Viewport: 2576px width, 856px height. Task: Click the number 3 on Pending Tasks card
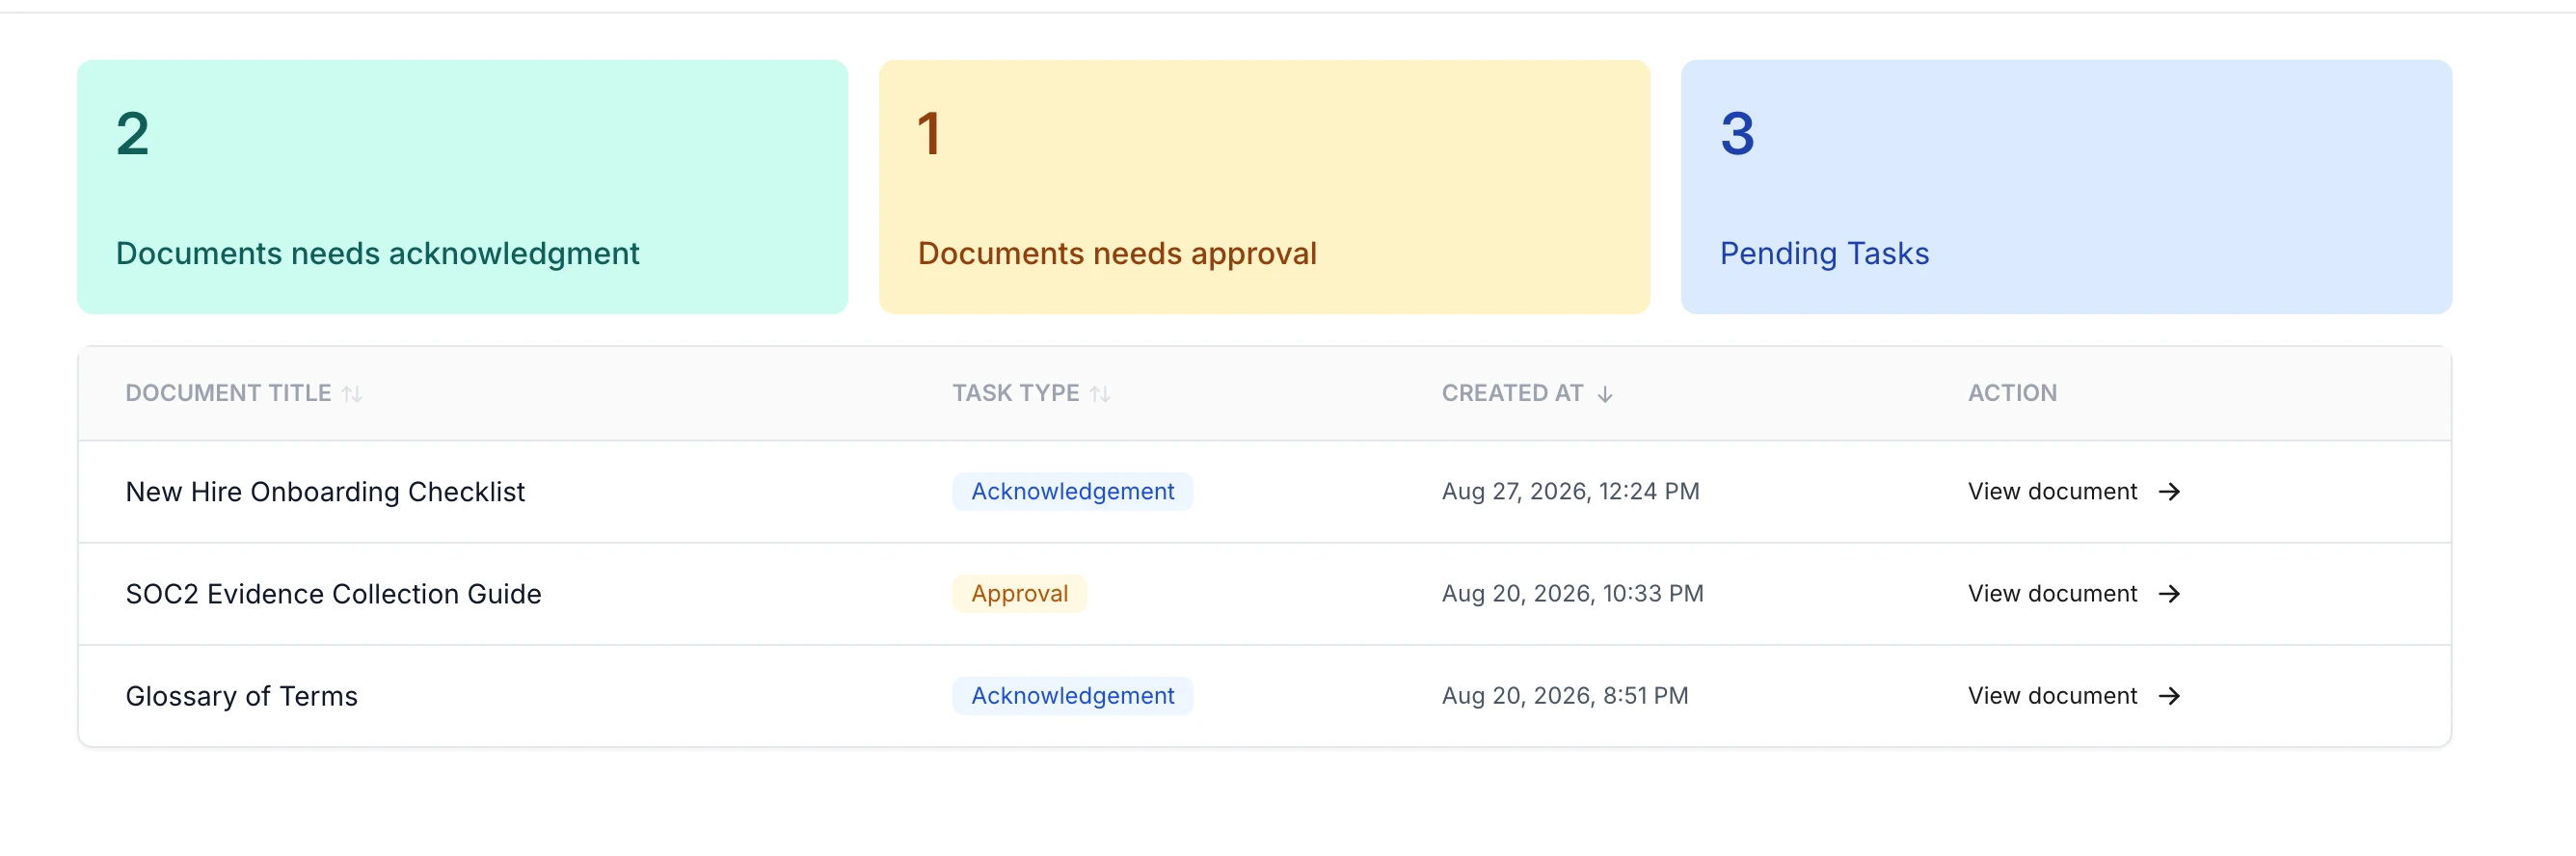tap(1737, 134)
